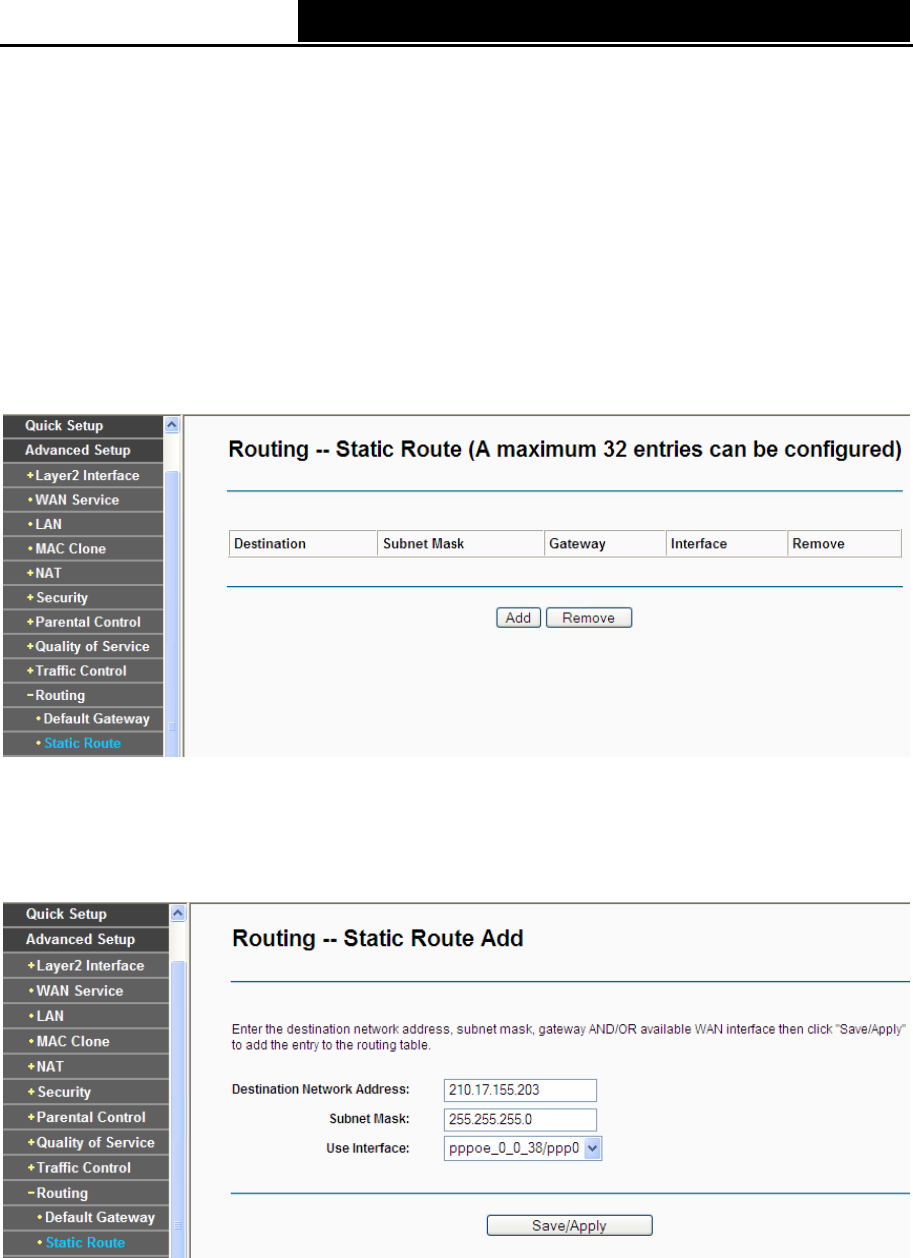The width and height of the screenshot is (913, 1258).
Task: Click upper sidebar scrollbar up arrow
Action: click(171, 424)
